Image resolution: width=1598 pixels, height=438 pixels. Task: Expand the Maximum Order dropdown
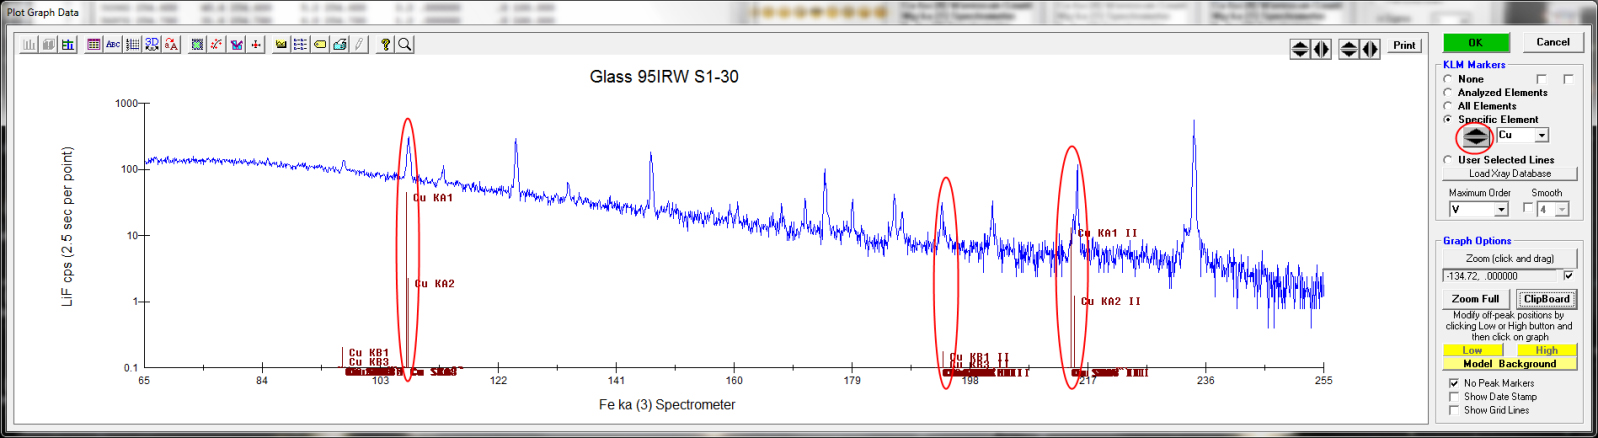(1501, 209)
